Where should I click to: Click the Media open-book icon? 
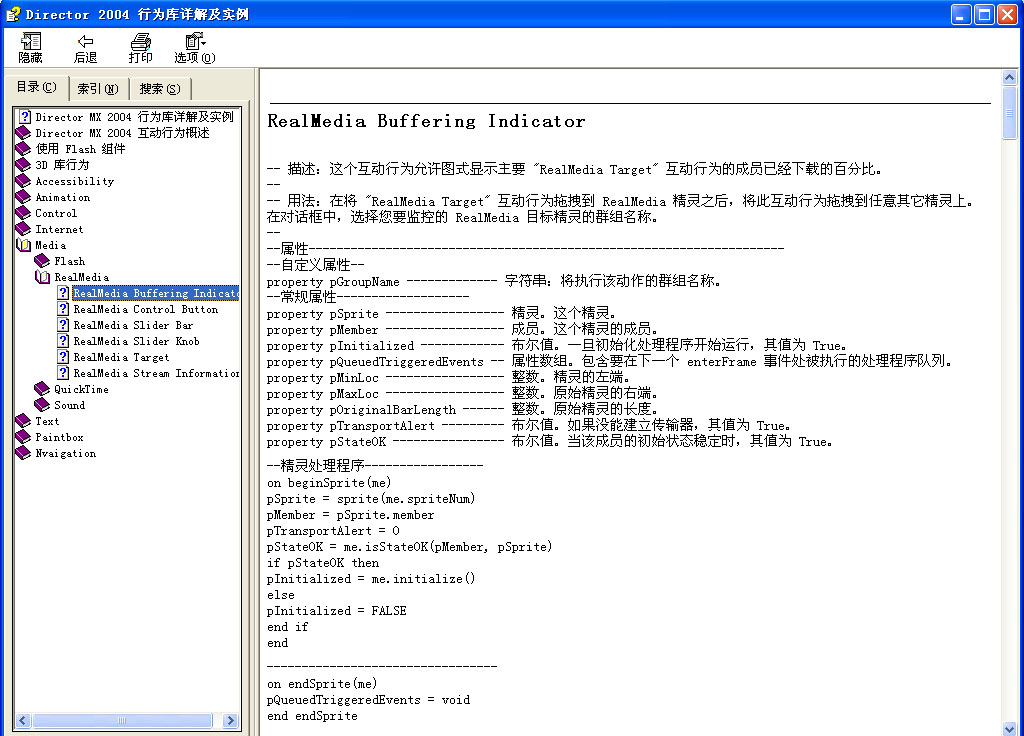click(x=24, y=245)
